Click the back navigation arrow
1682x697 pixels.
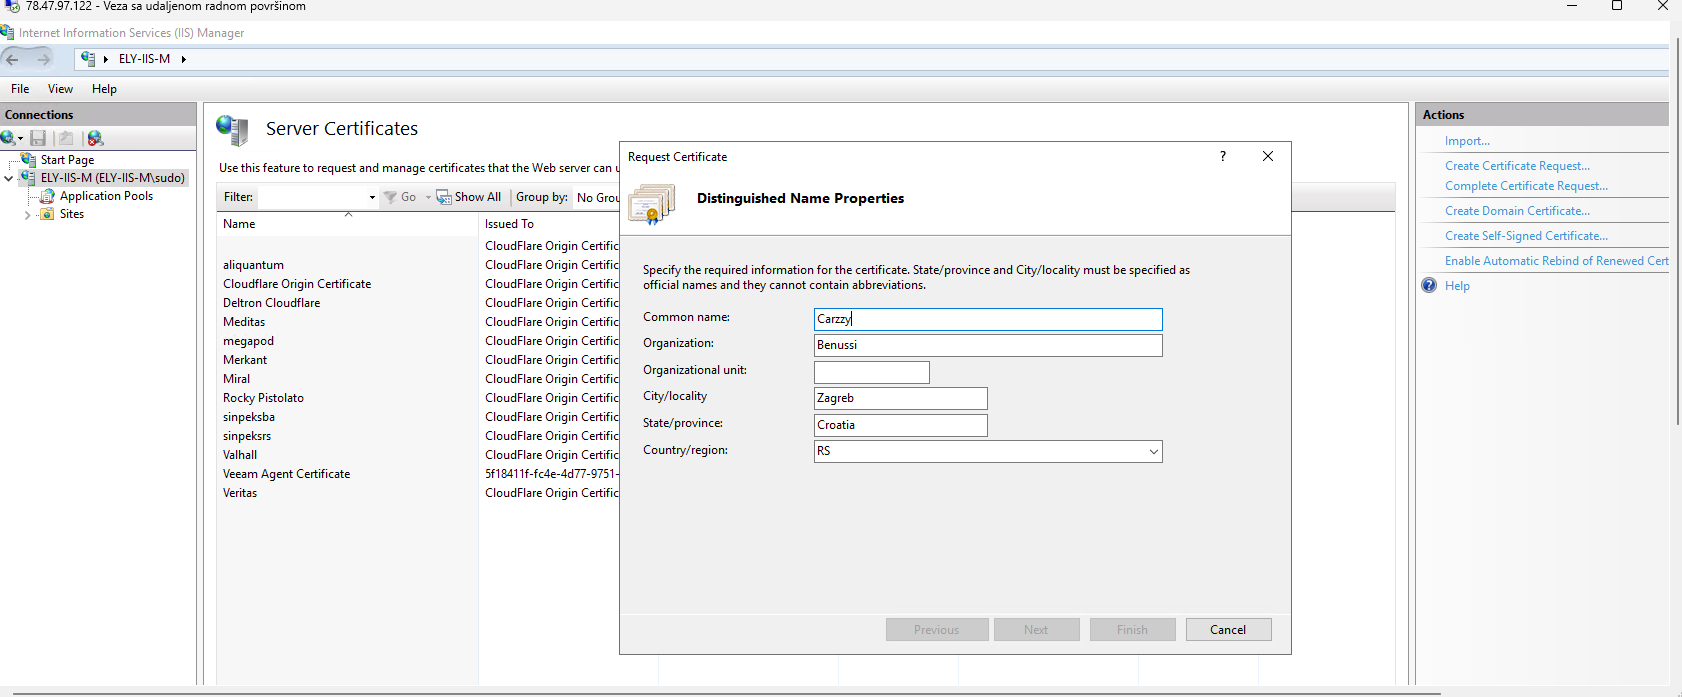click(13, 60)
